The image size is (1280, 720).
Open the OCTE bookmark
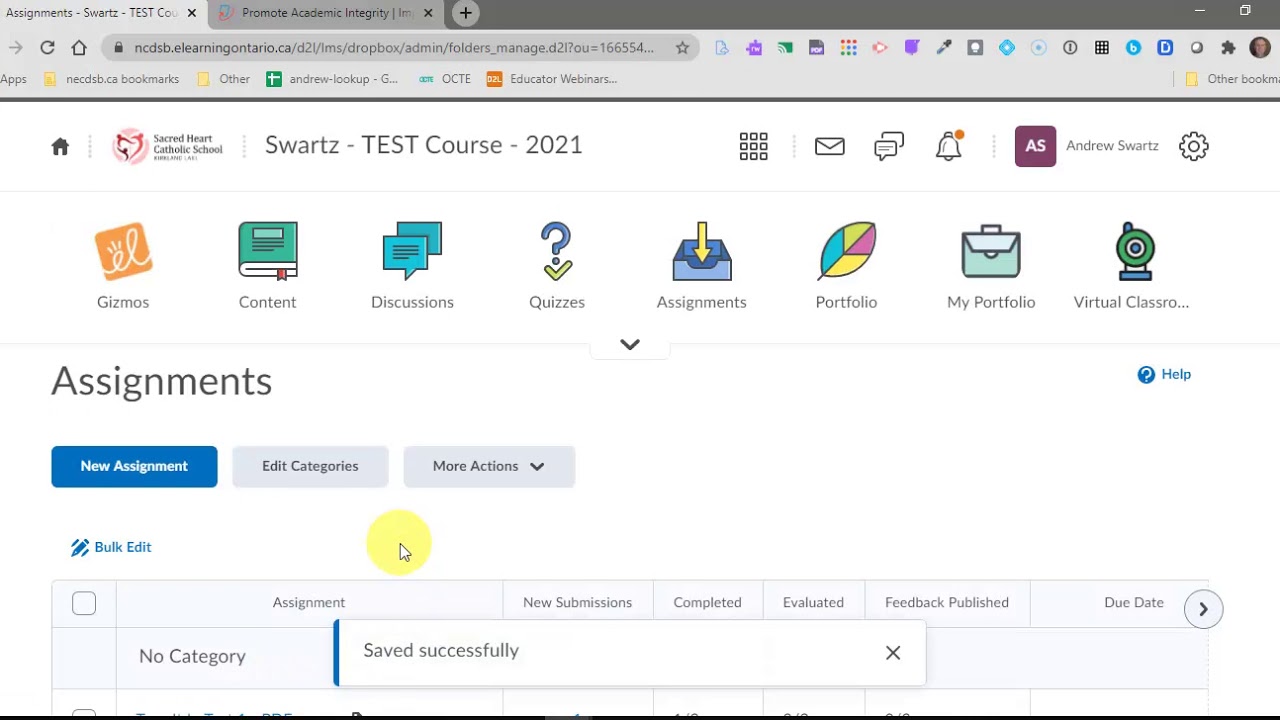(445, 79)
